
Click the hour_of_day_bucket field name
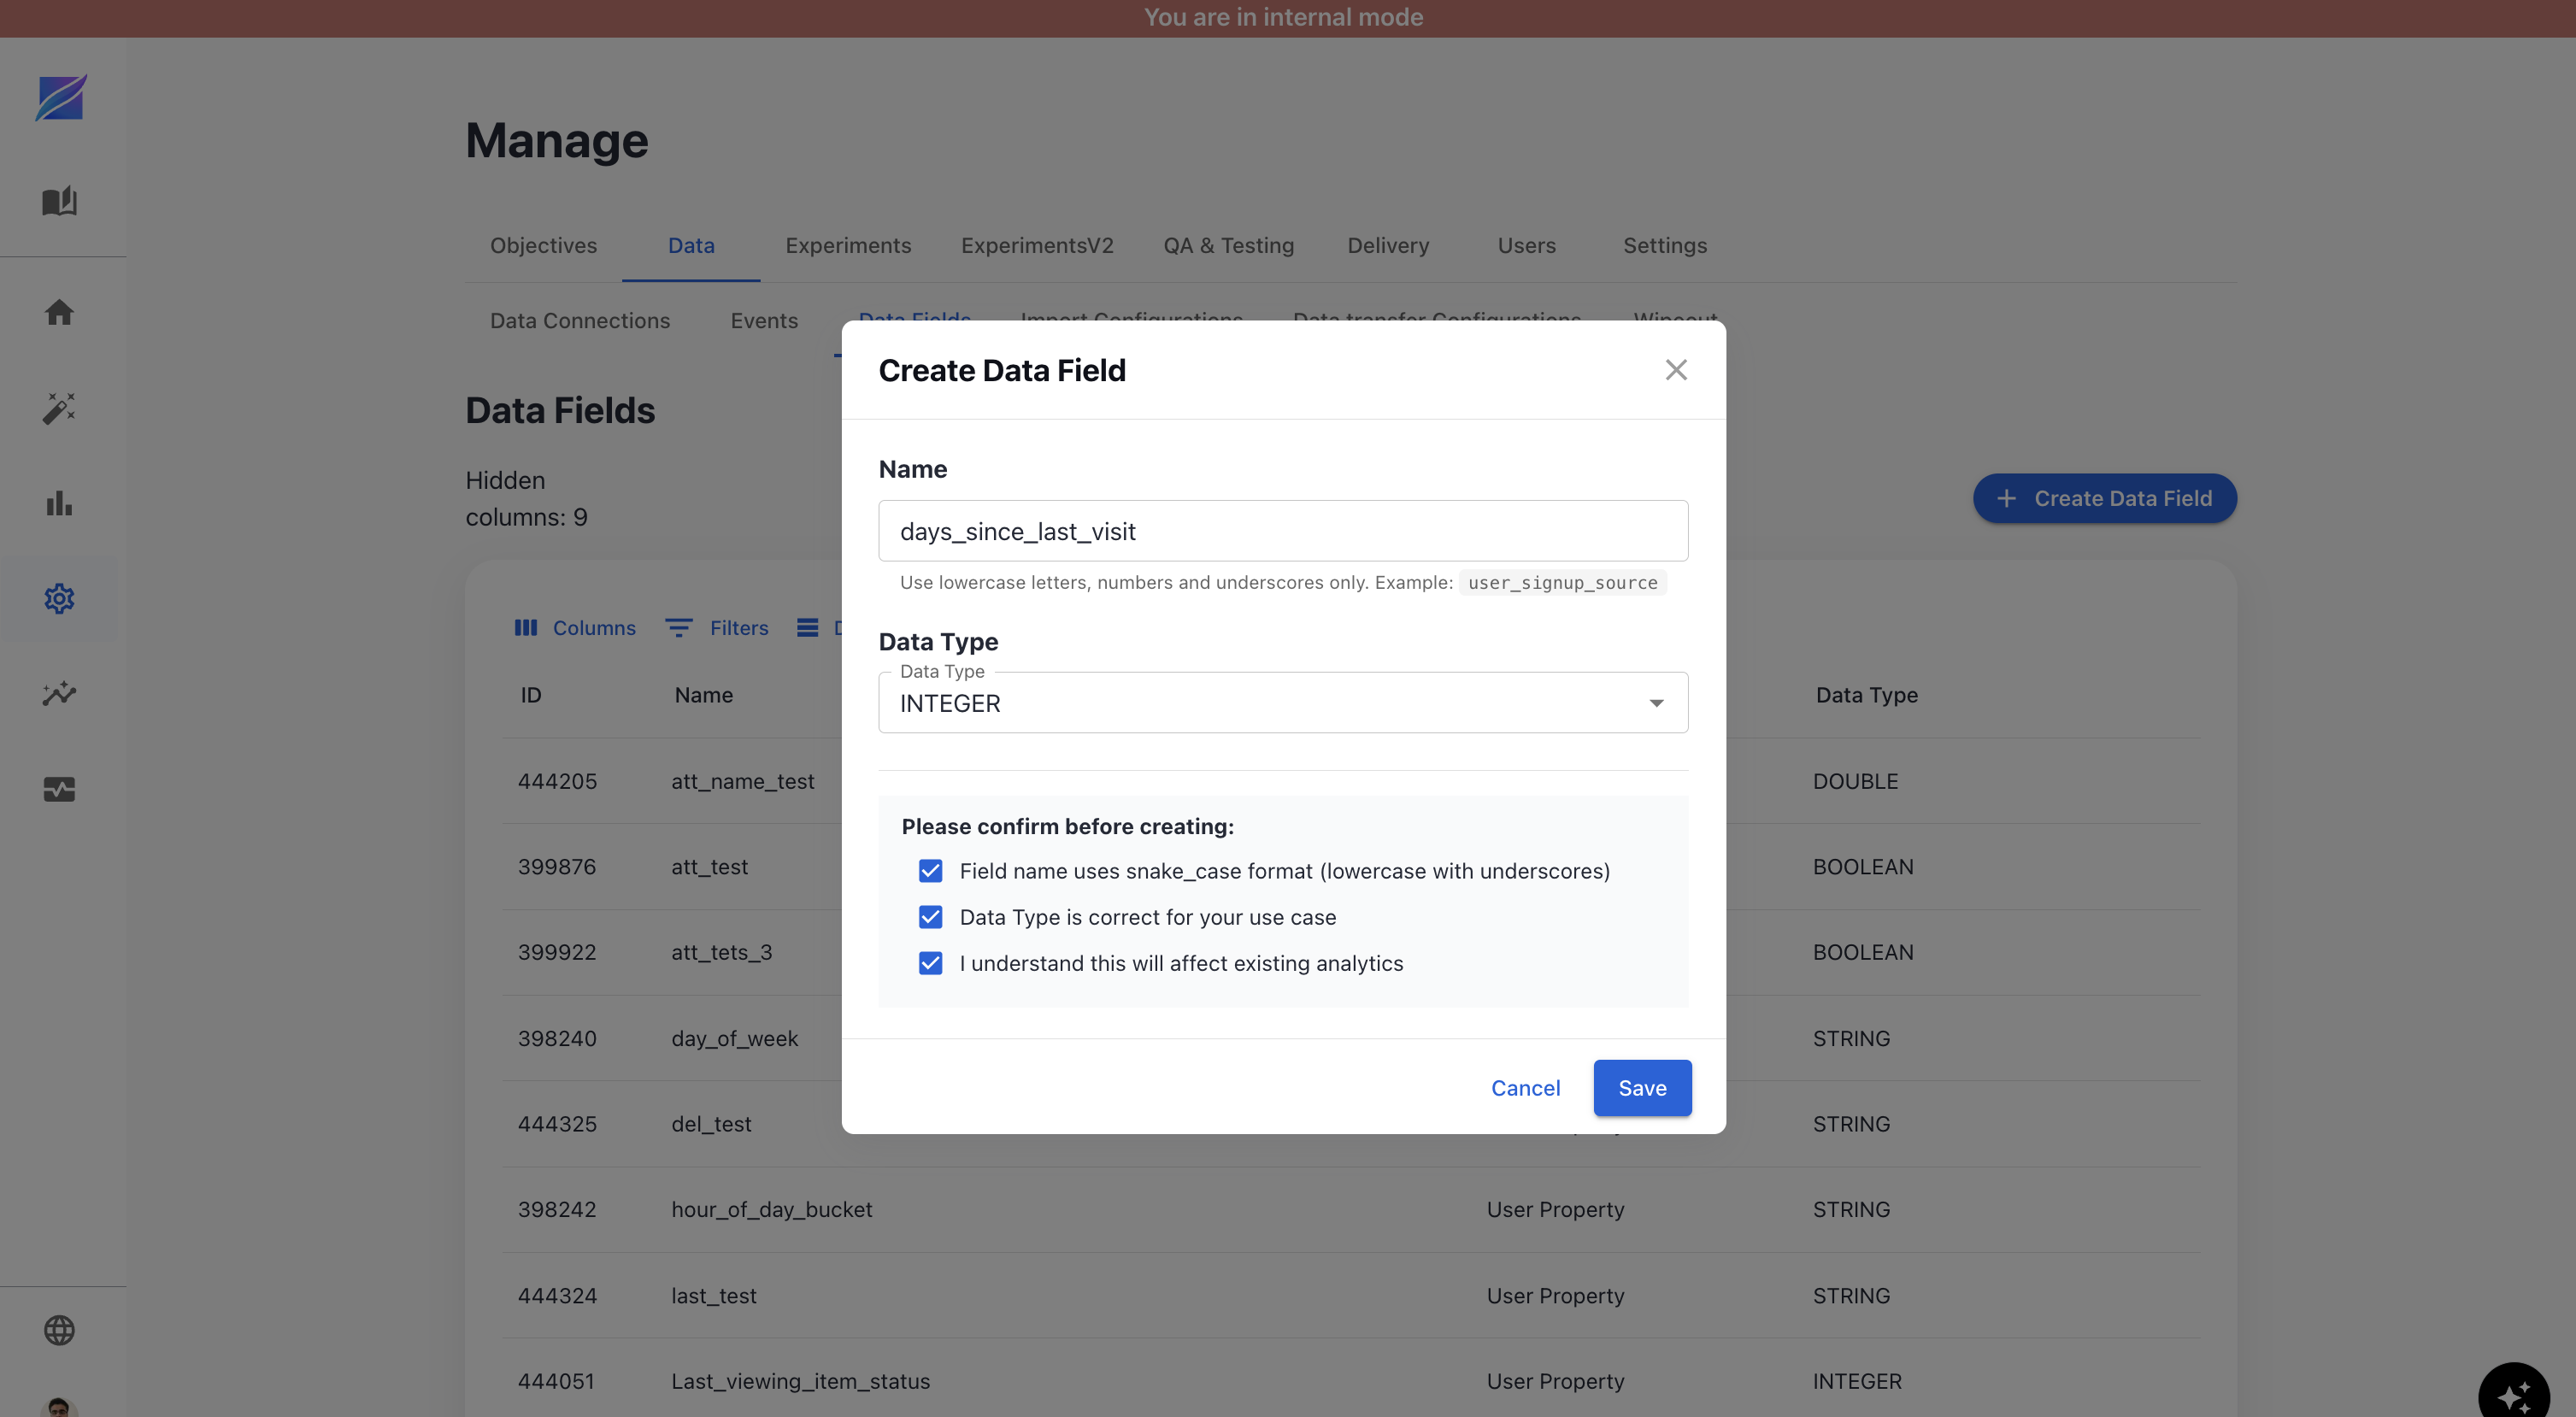(x=771, y=1209)
